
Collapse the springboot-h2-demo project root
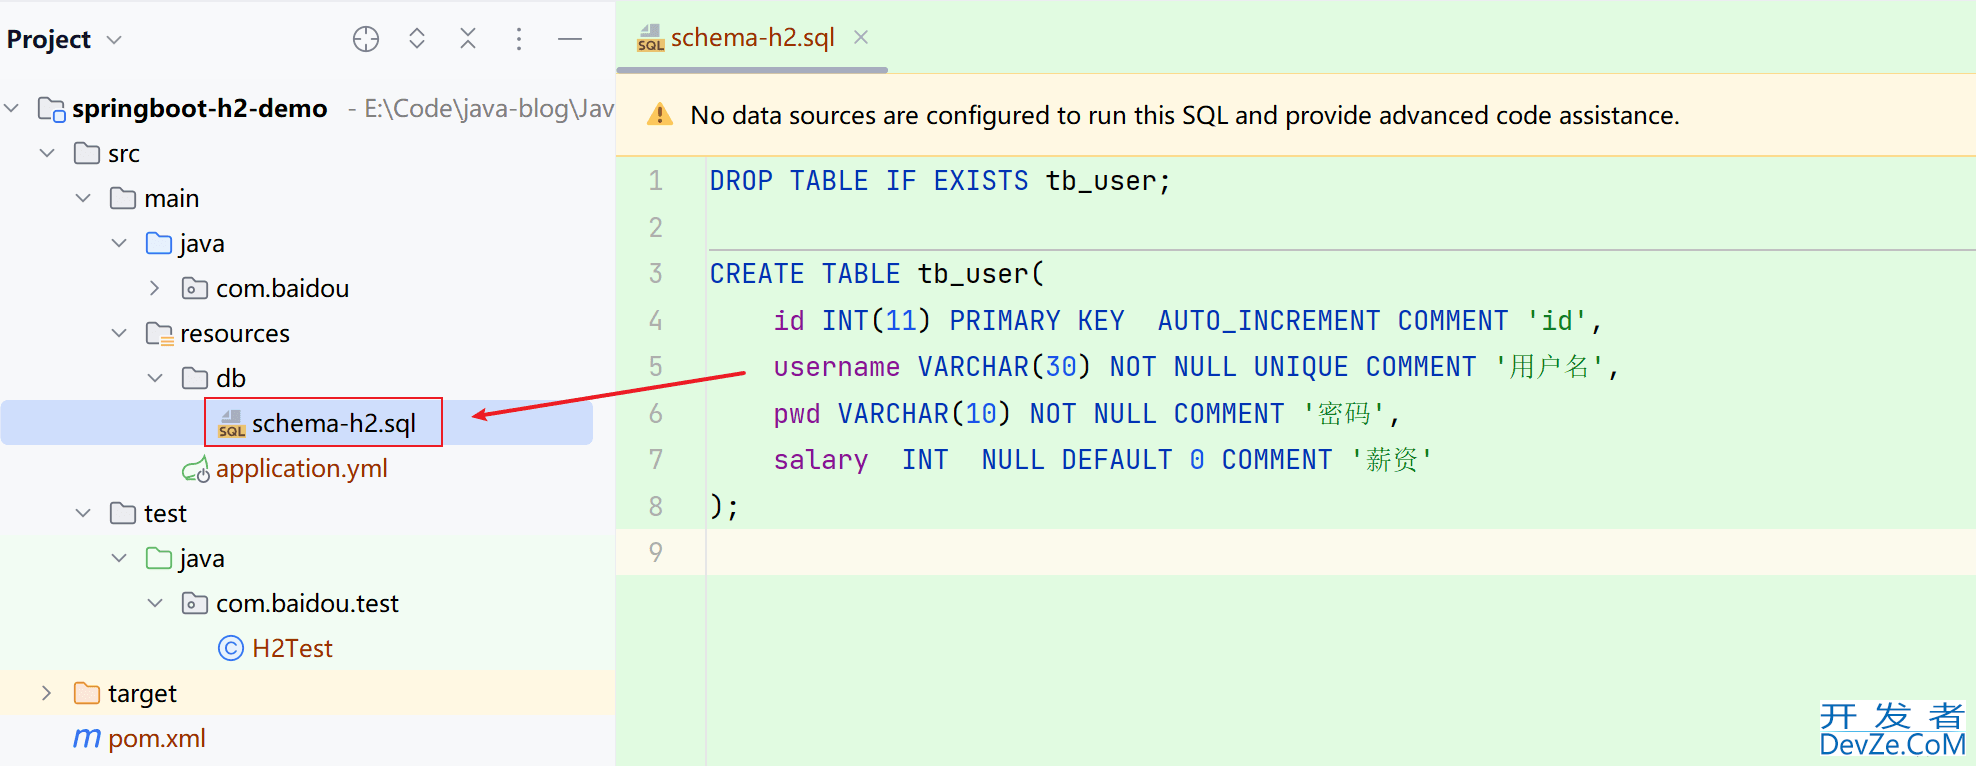[12, 108]
